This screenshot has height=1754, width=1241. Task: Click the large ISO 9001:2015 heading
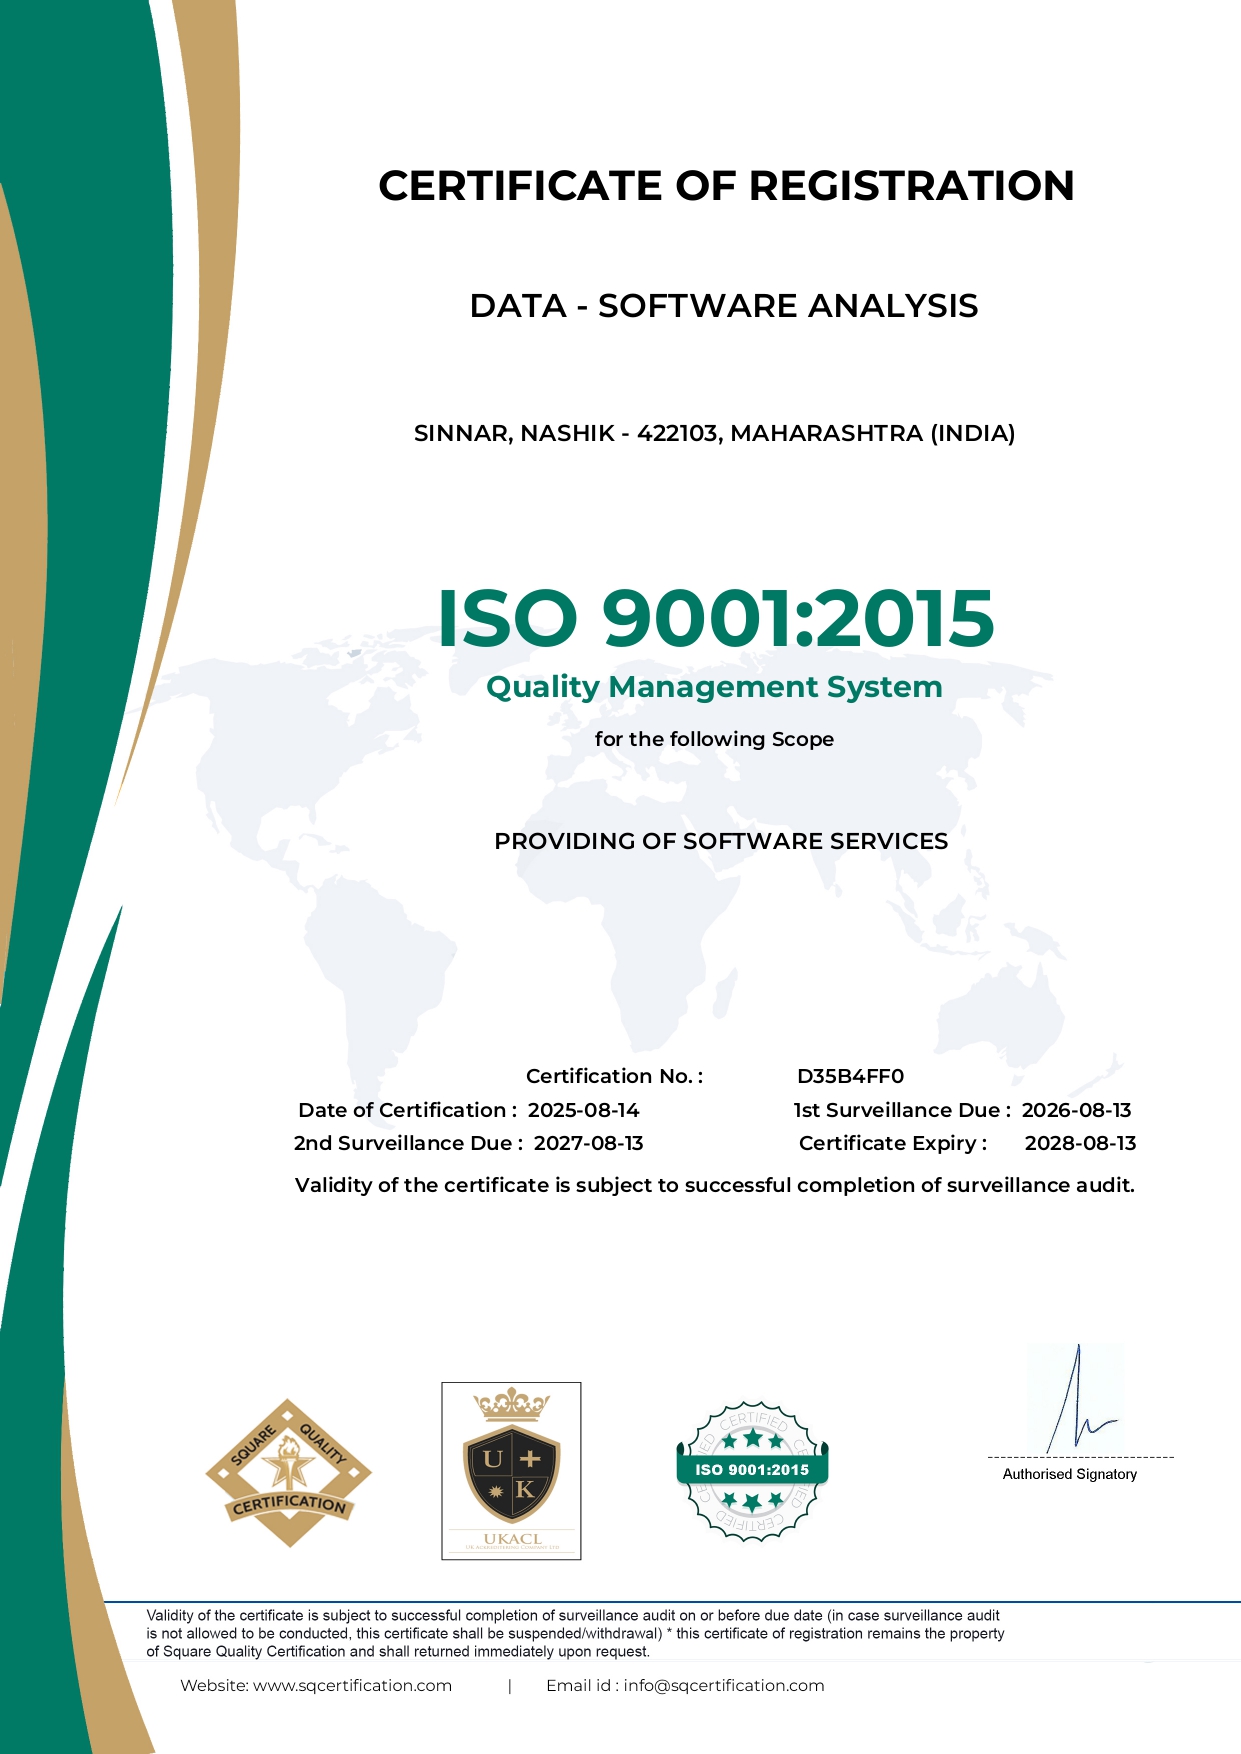[715, 617]
